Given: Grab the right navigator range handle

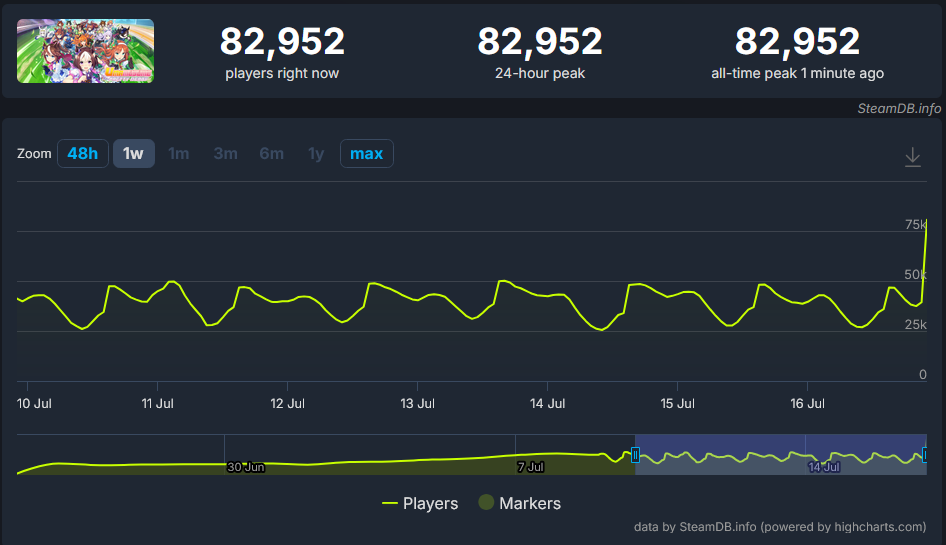Looking at the screenshot, I should (x=925, y=455).
